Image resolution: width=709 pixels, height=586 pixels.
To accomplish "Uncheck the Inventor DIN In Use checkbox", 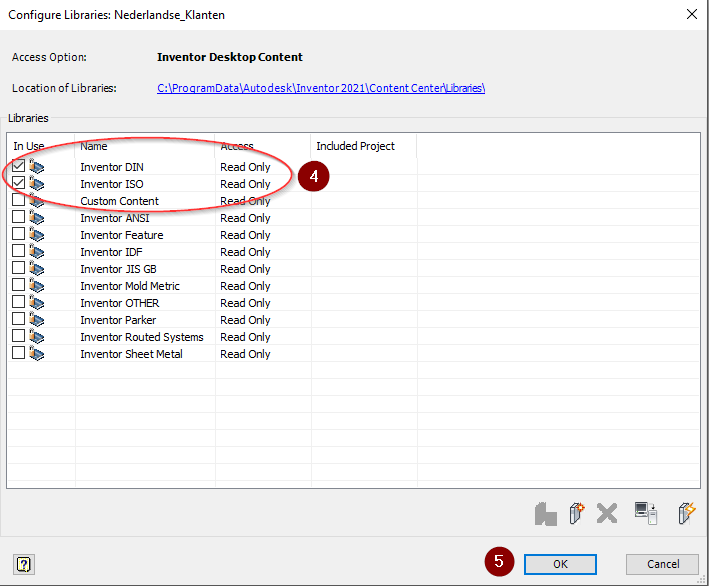I will tap(19, 166).
